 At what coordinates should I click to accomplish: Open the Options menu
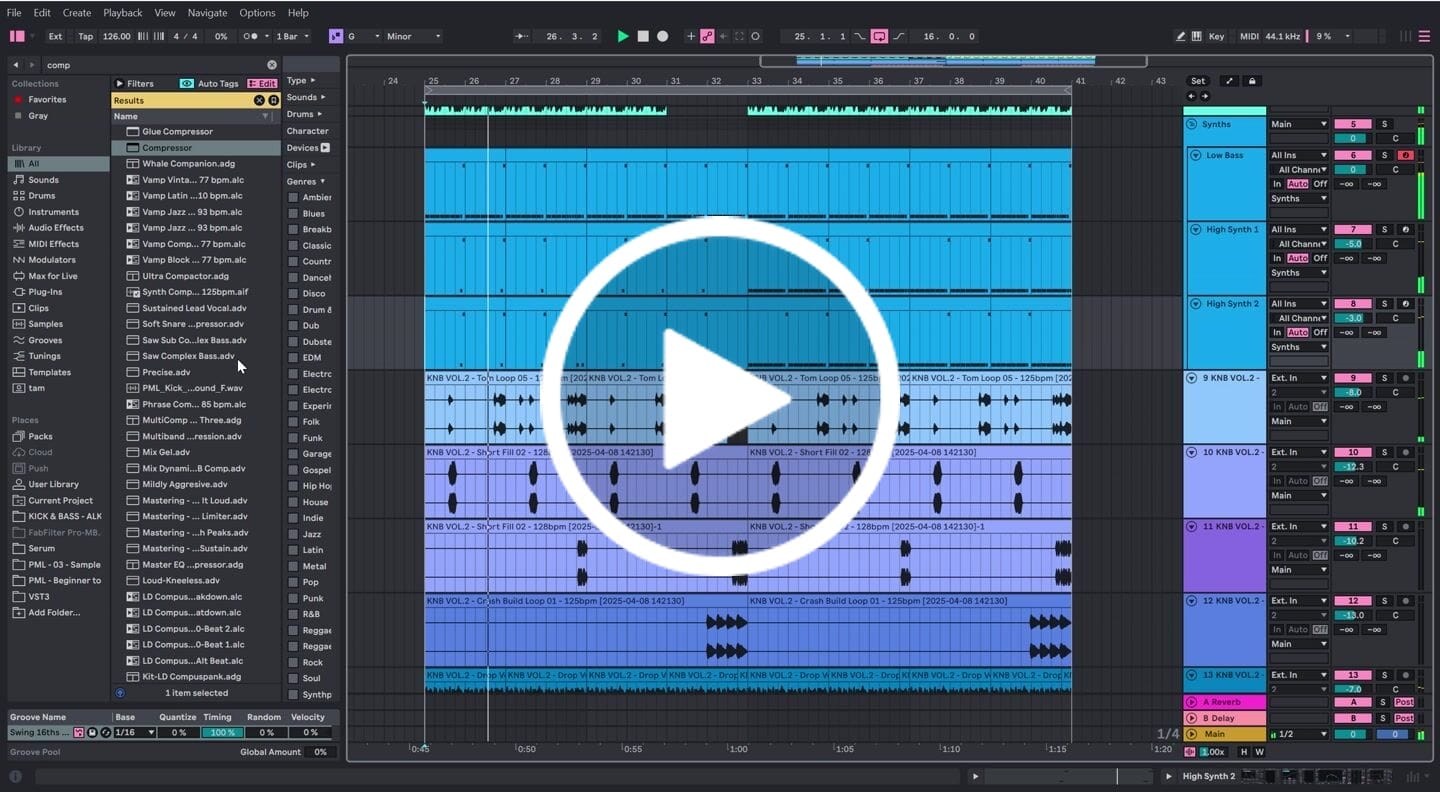(x=257, y=13)
